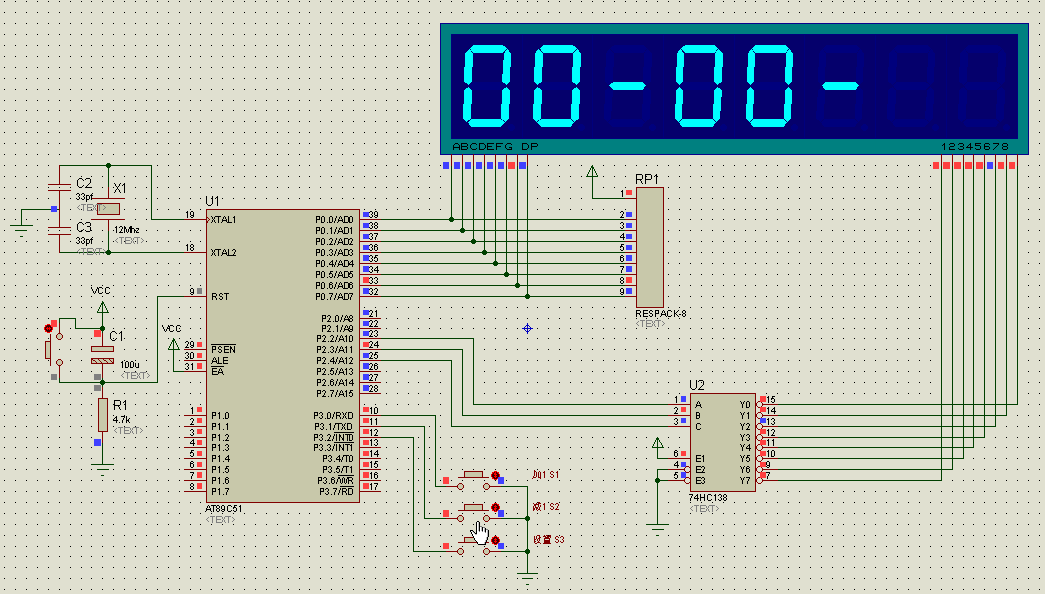The height and width of the screenshot is (594, 1045).
Task: Select resistor R1 symbol
Action: (x=103, y=415)
